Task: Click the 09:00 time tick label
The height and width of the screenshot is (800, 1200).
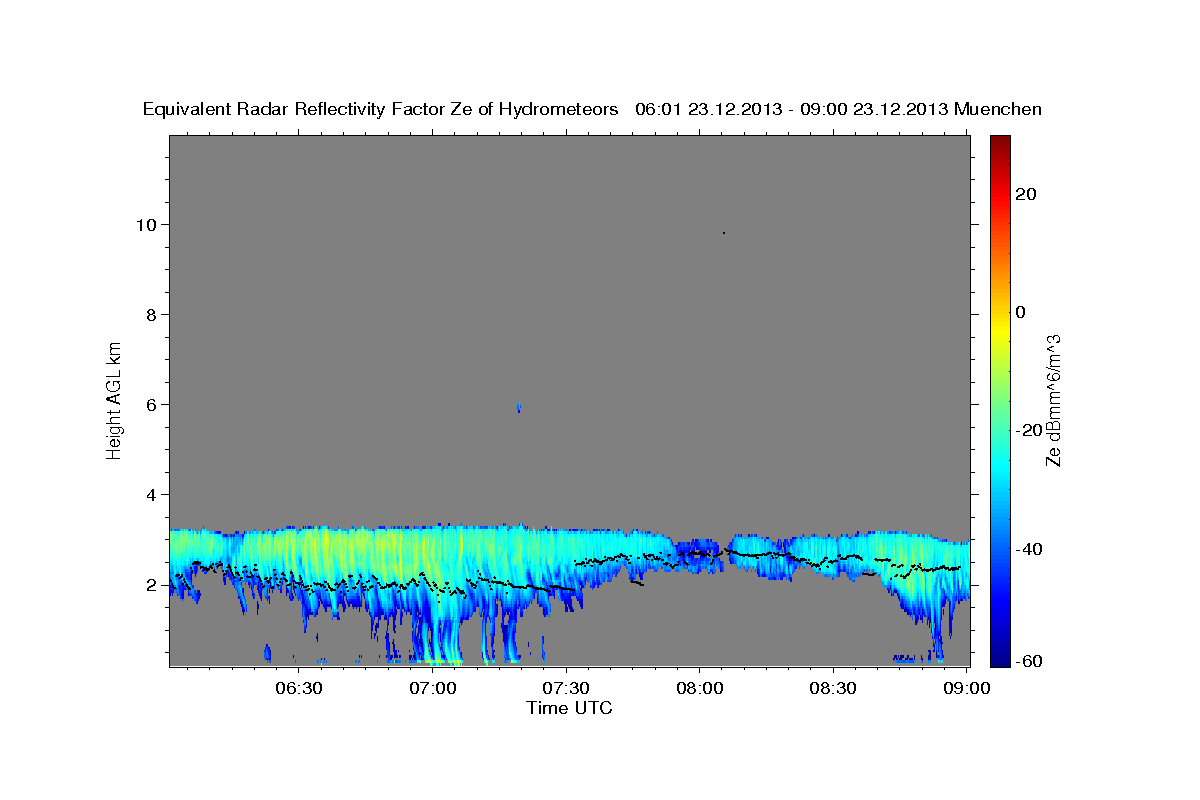Action: pyautogui.click(x=968, y=689)
